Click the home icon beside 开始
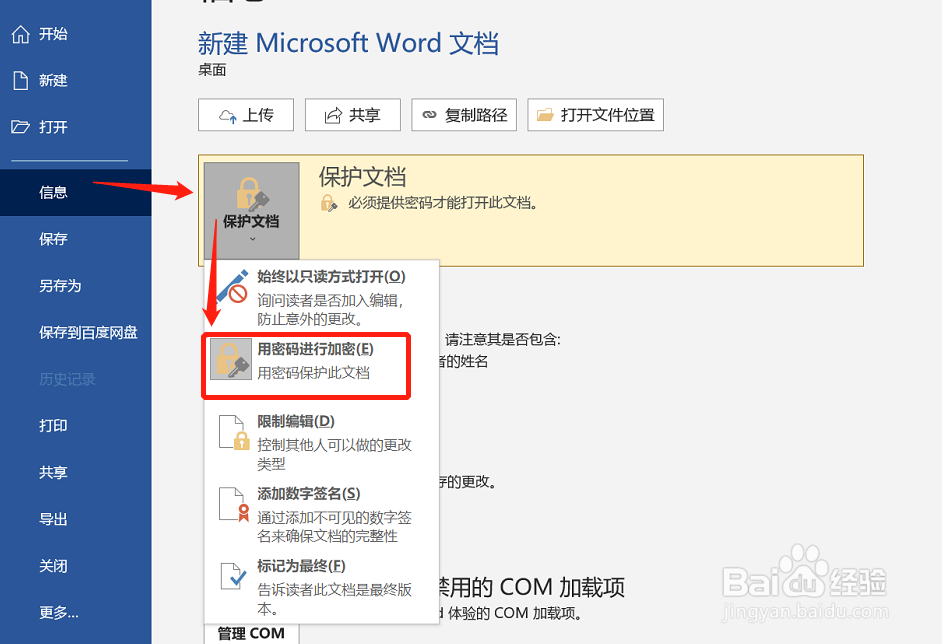942x644 pixels. [20, 34]
